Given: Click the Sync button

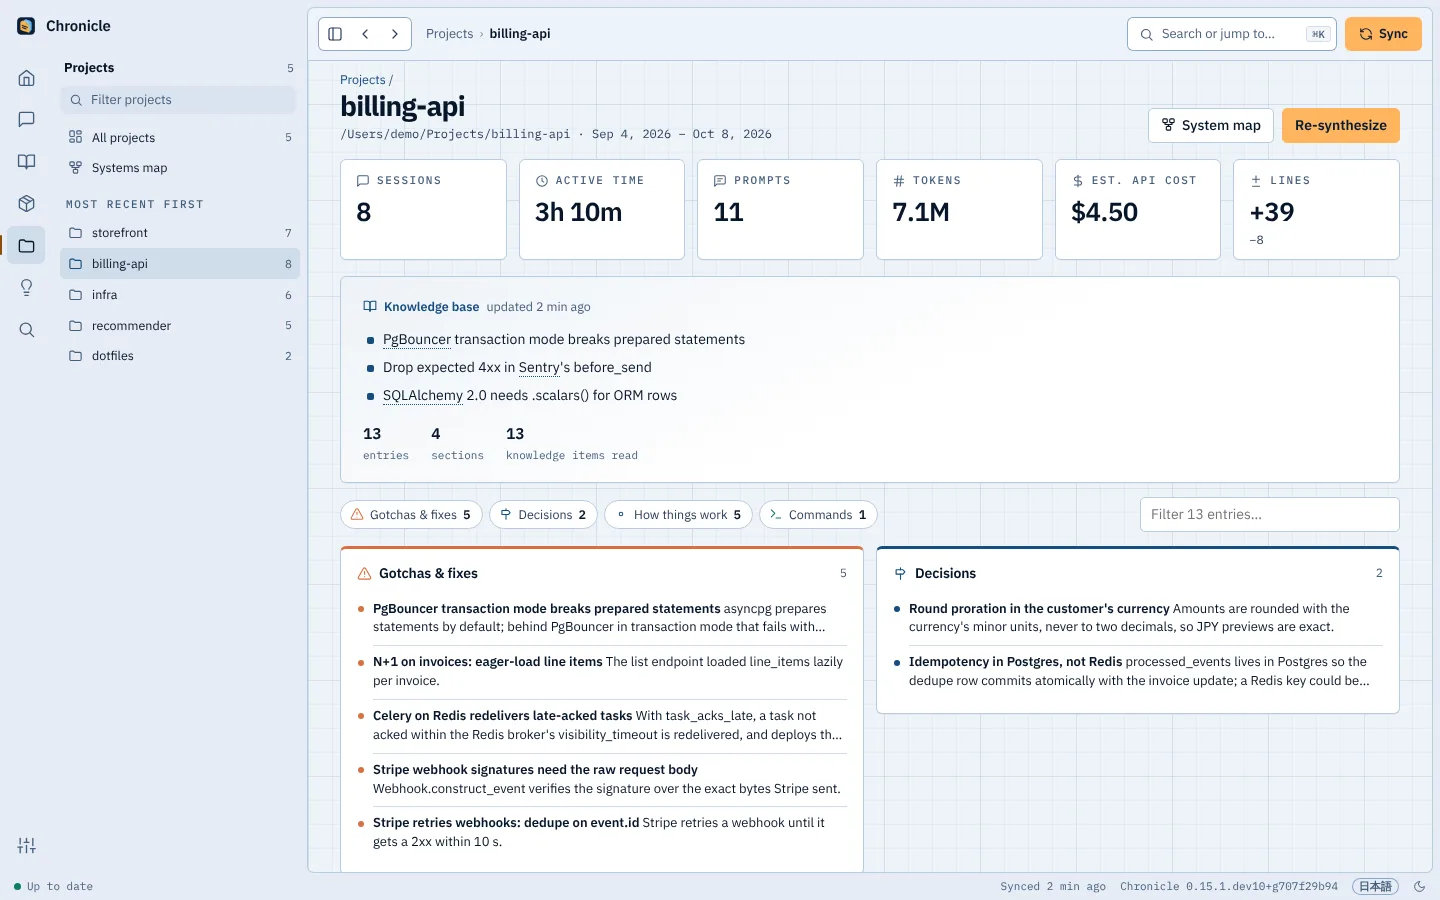Looking at the screenshot, I should point(1383,34).
